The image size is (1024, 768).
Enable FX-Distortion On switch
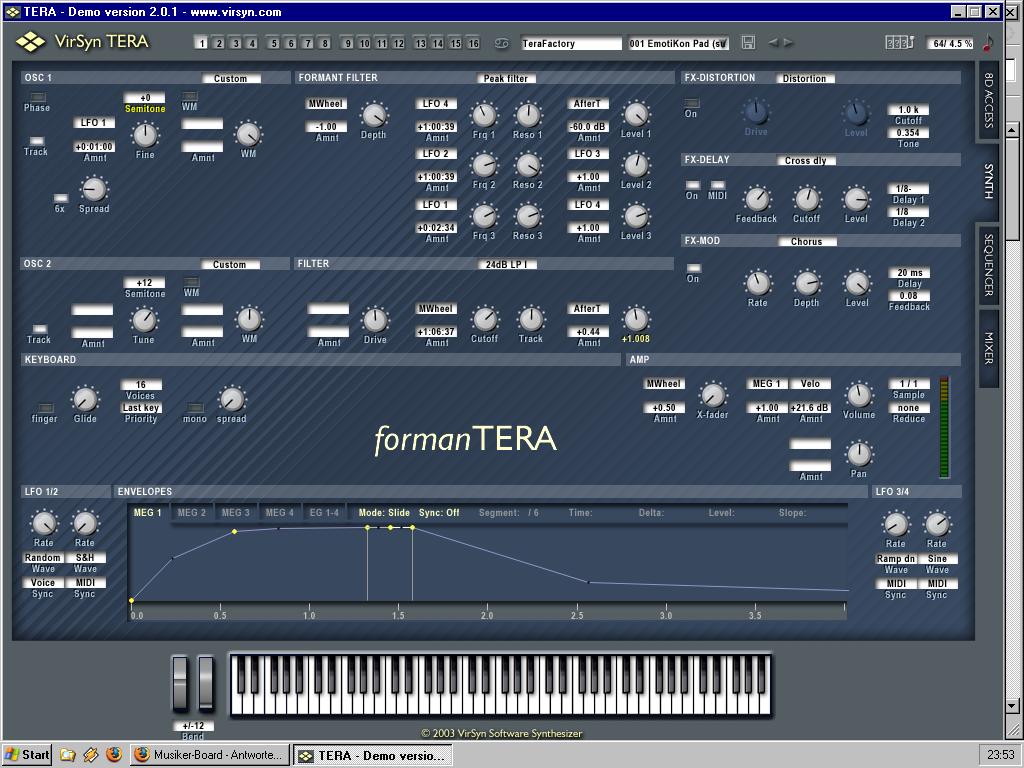point(692,103)
